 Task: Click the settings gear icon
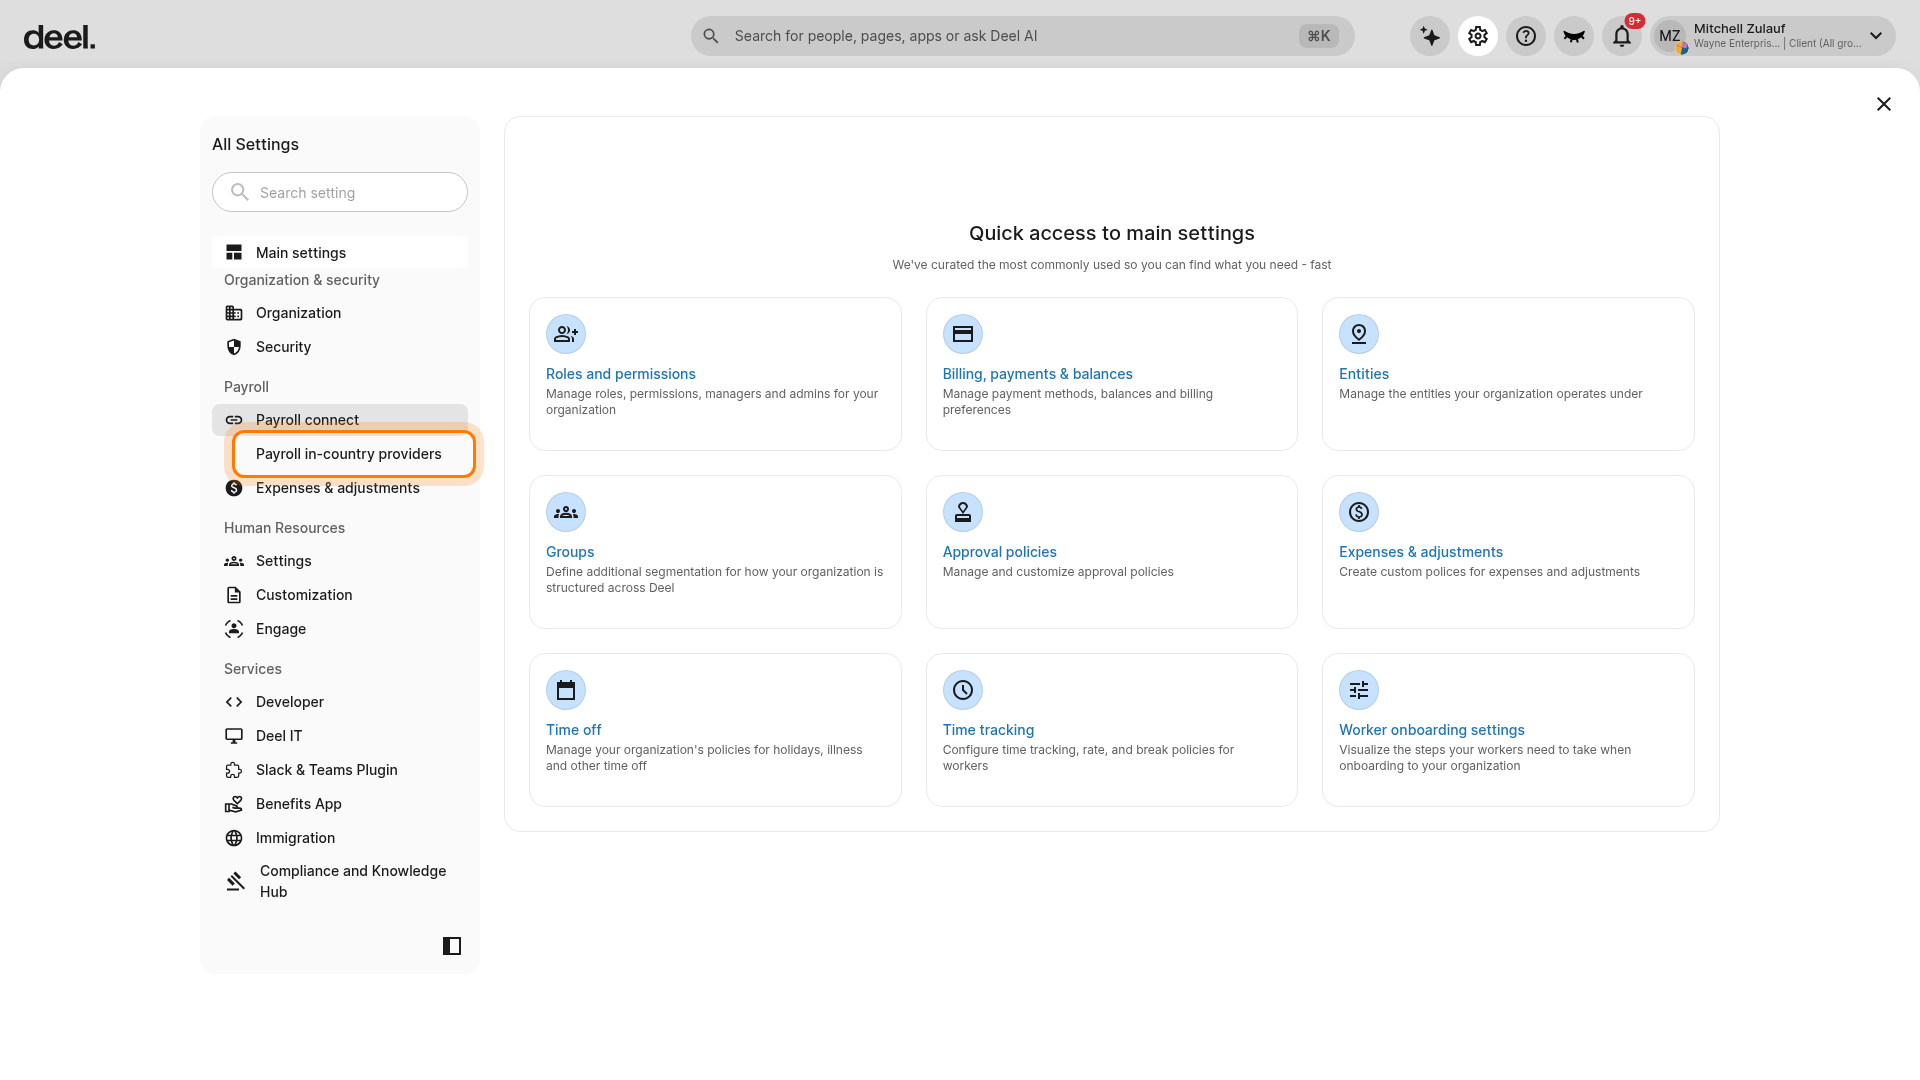(x=1478, y=37)
